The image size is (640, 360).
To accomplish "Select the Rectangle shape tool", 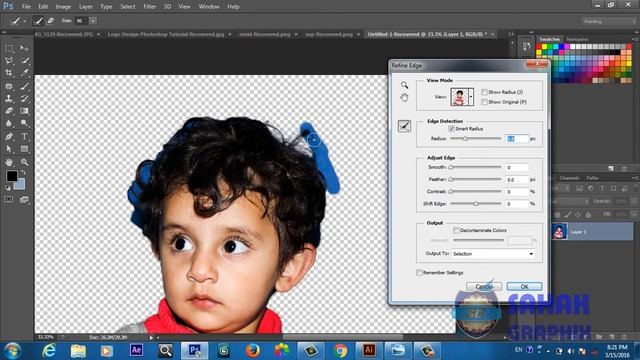I will (24, 149).
